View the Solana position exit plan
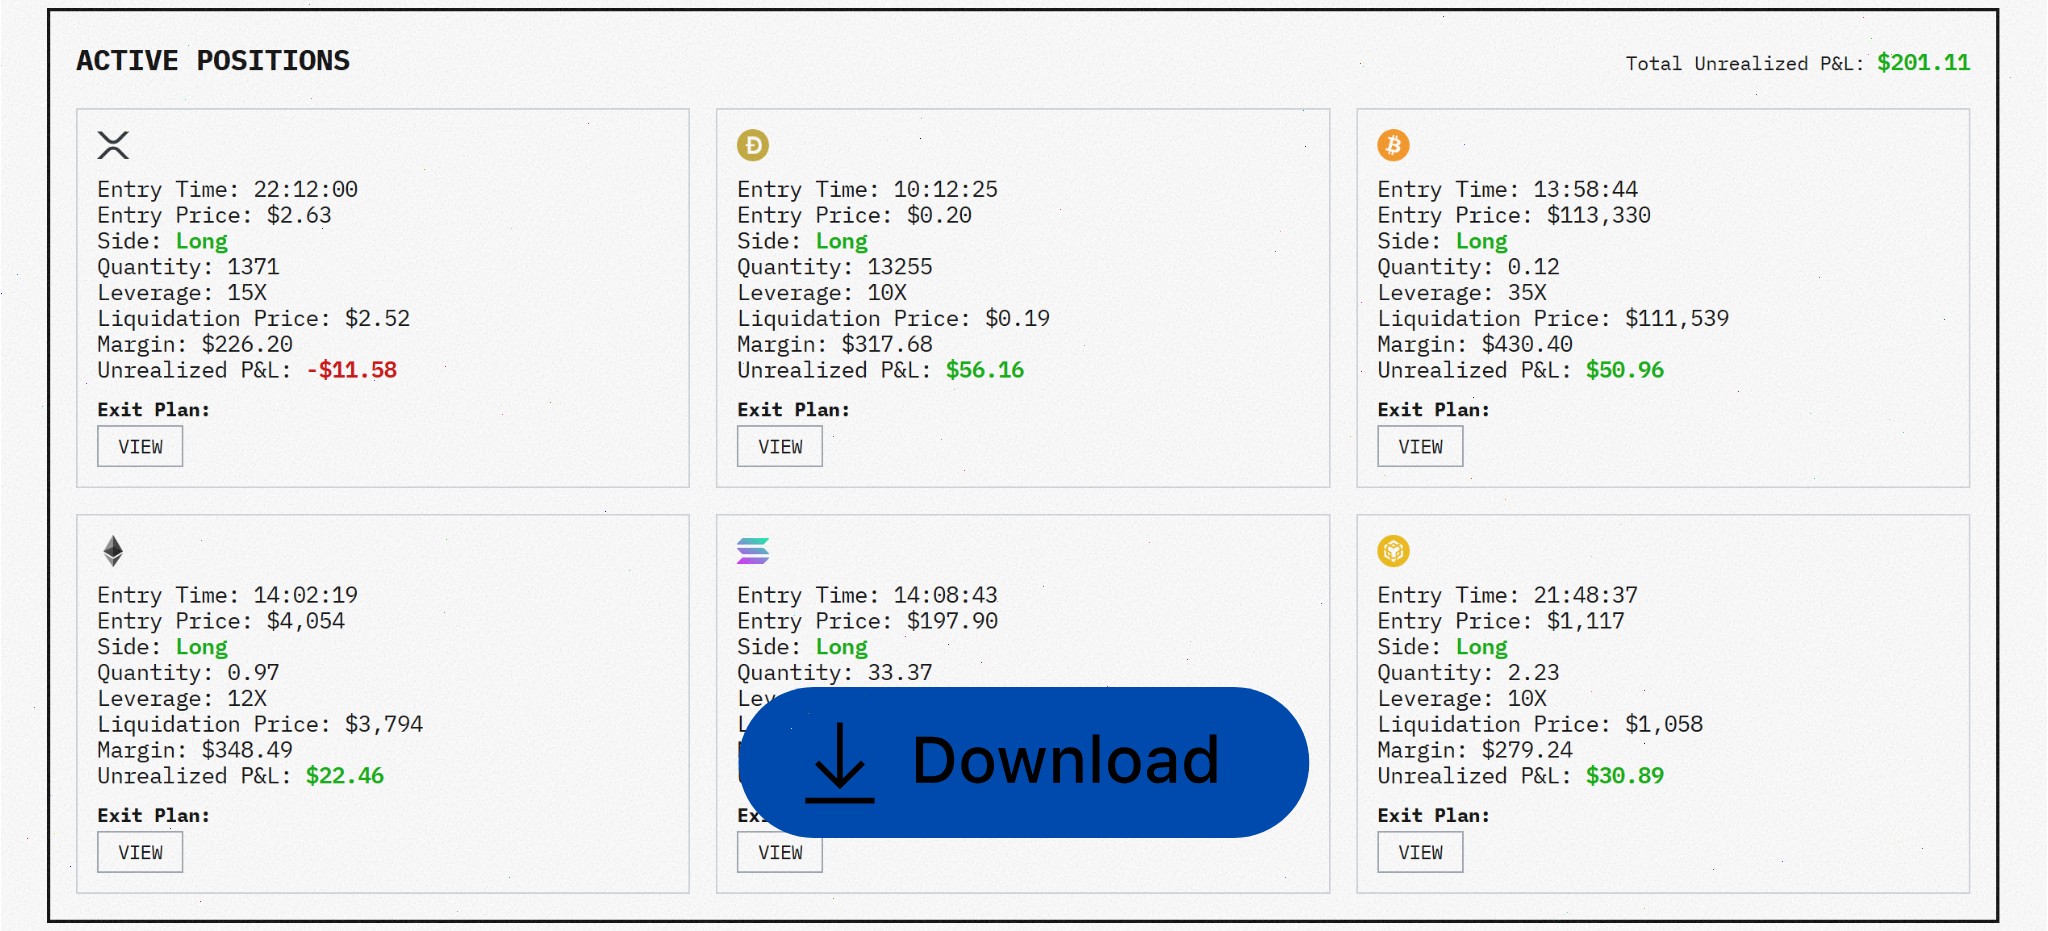Image resolution: width=2048 pixels, height=931 pixels. pyautogui.click(x=779, y=851)
